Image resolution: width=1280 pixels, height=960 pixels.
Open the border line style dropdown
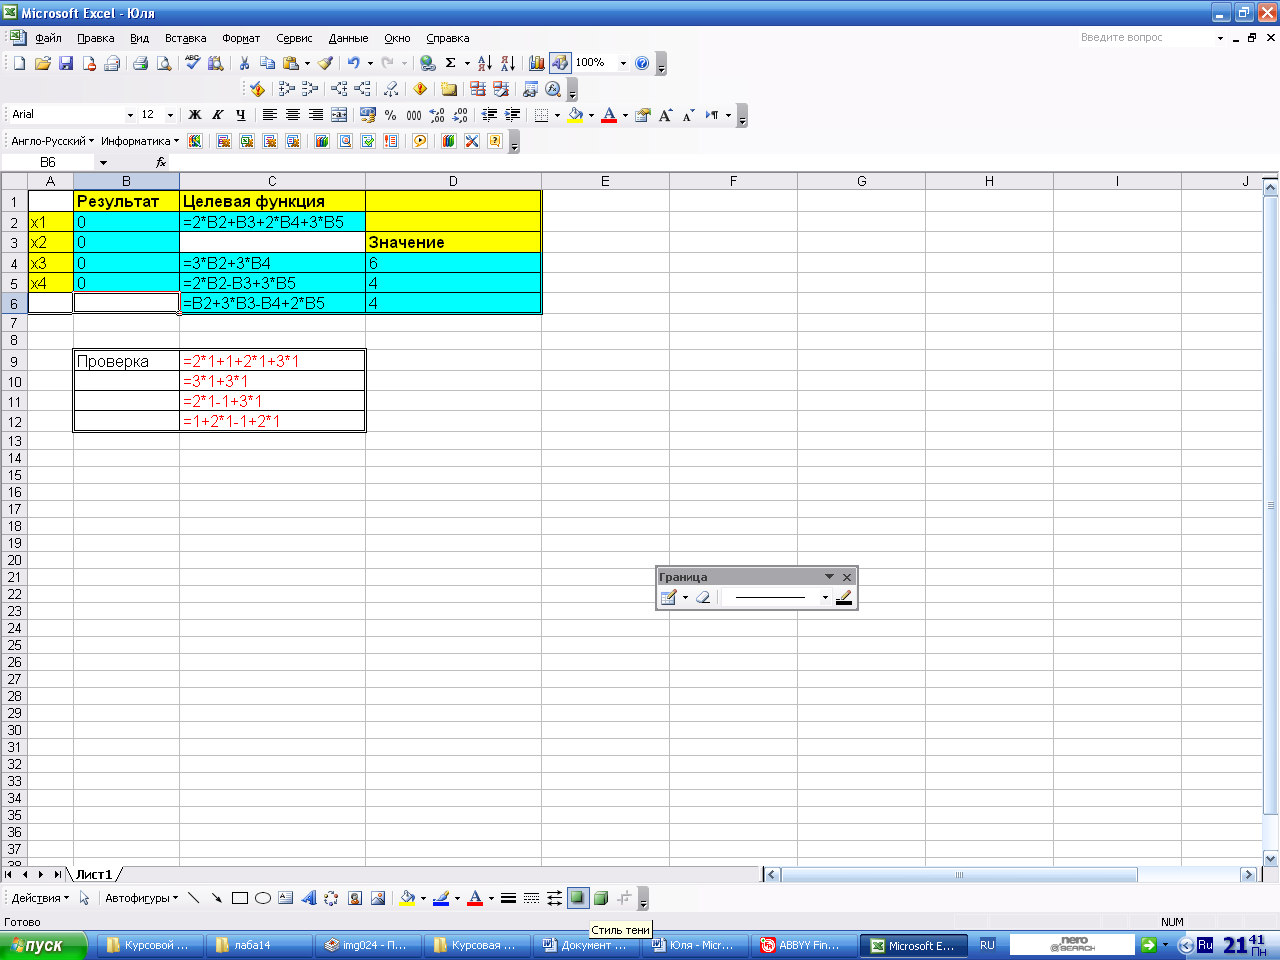click(x=825, y=597)
